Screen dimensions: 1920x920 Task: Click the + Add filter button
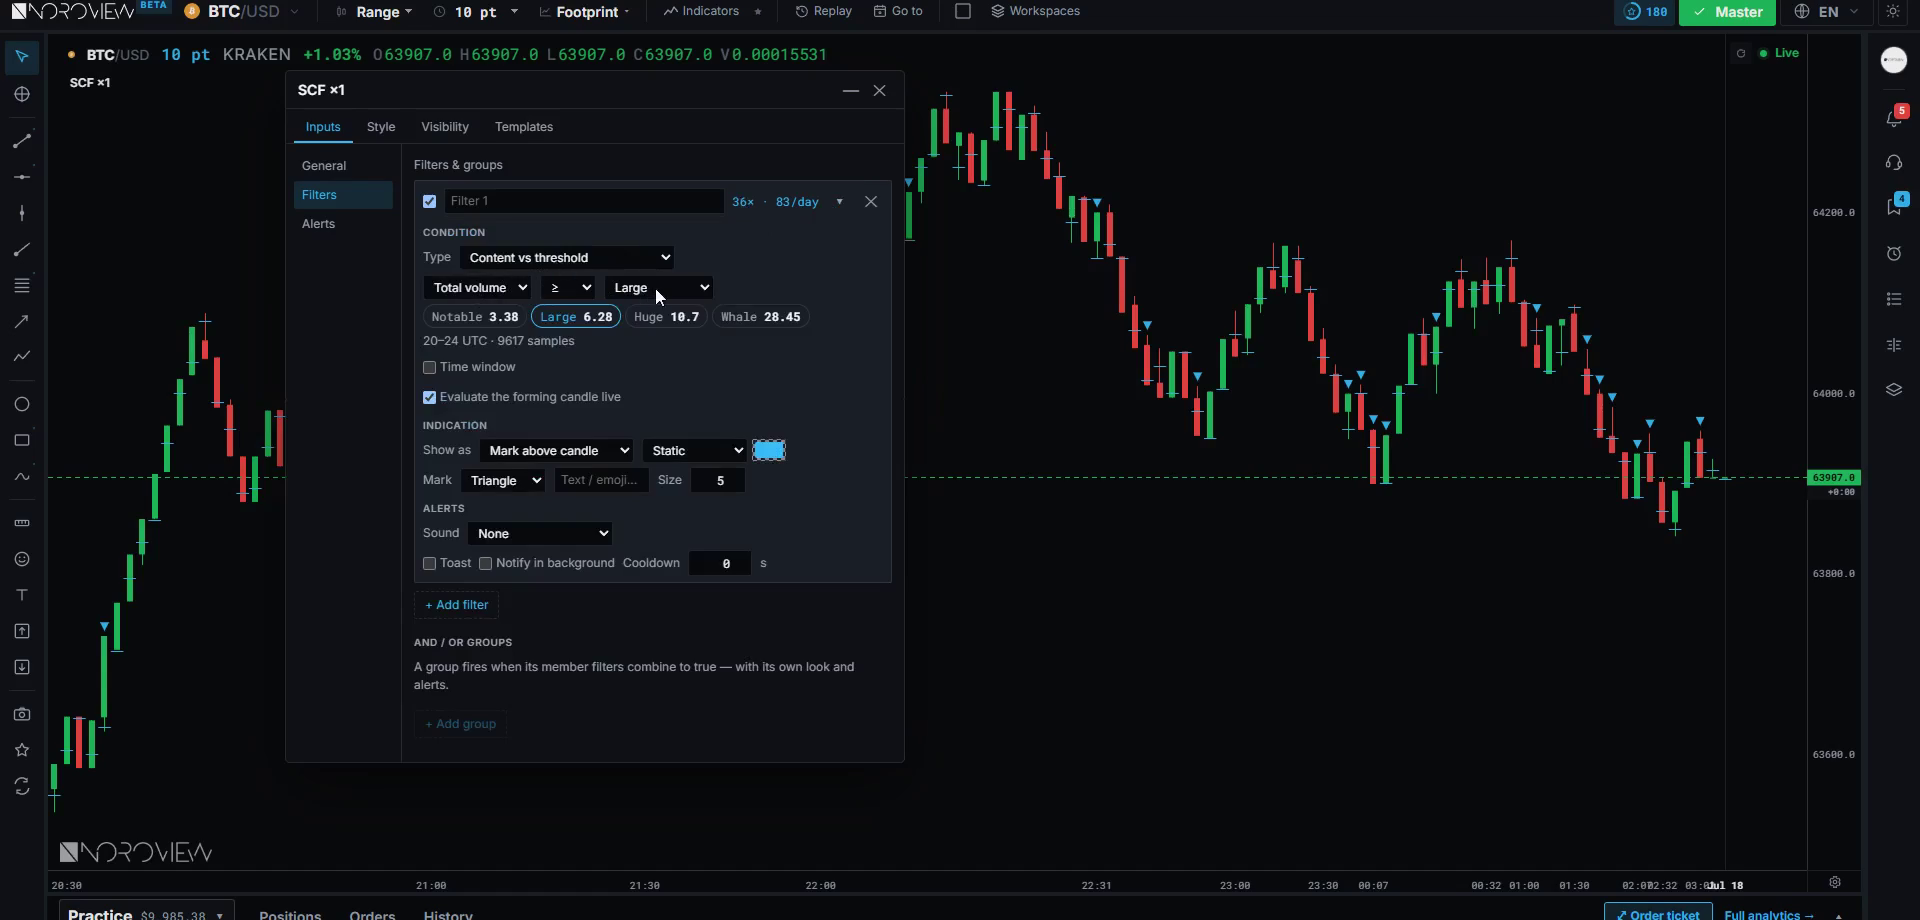457,605
